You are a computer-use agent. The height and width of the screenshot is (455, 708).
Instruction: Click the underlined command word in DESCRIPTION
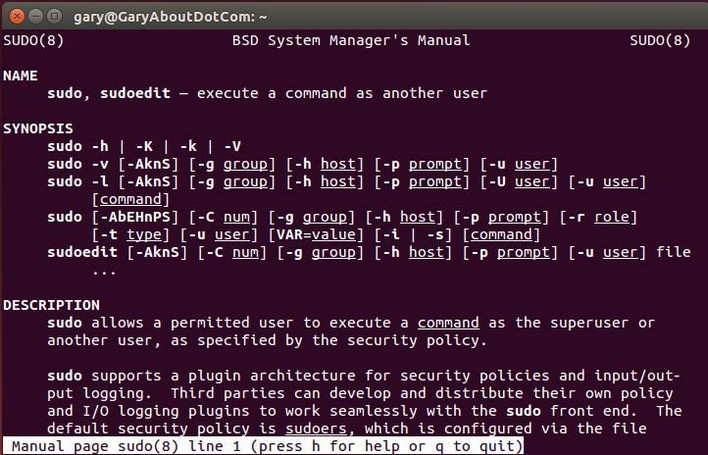tap(448, 323)
